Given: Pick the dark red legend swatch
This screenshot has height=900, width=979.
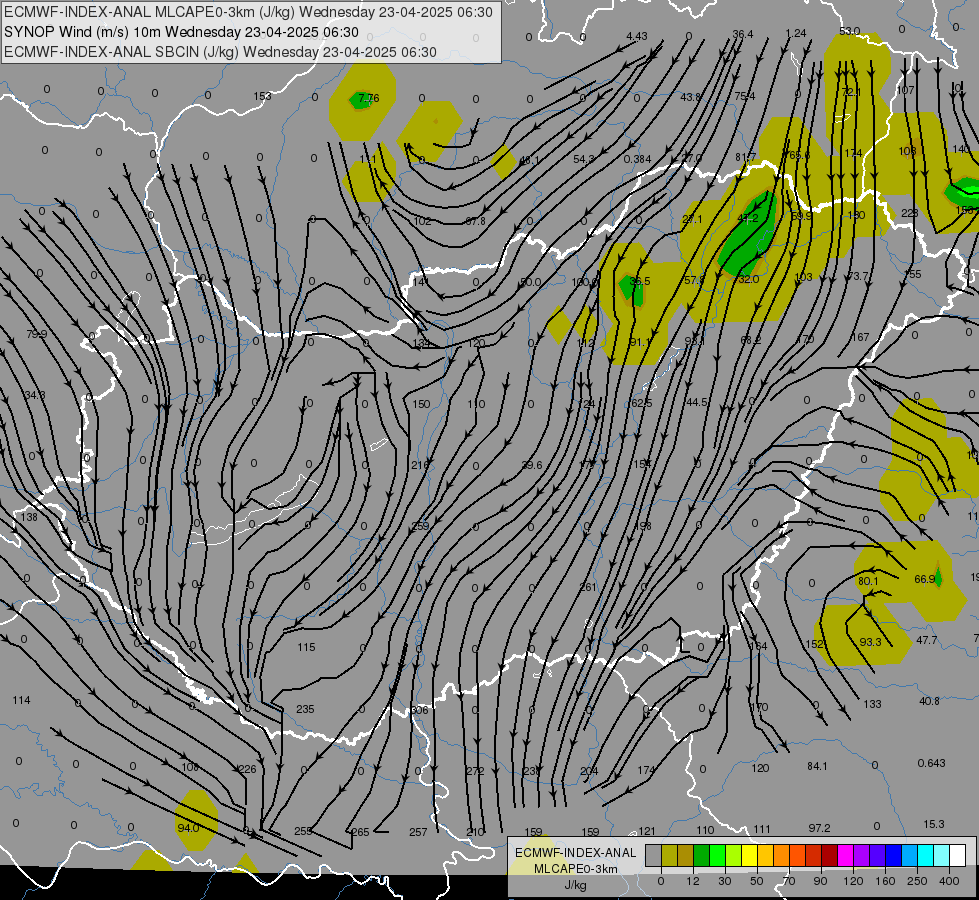Looking at the screenshot, I should (829, 856).
